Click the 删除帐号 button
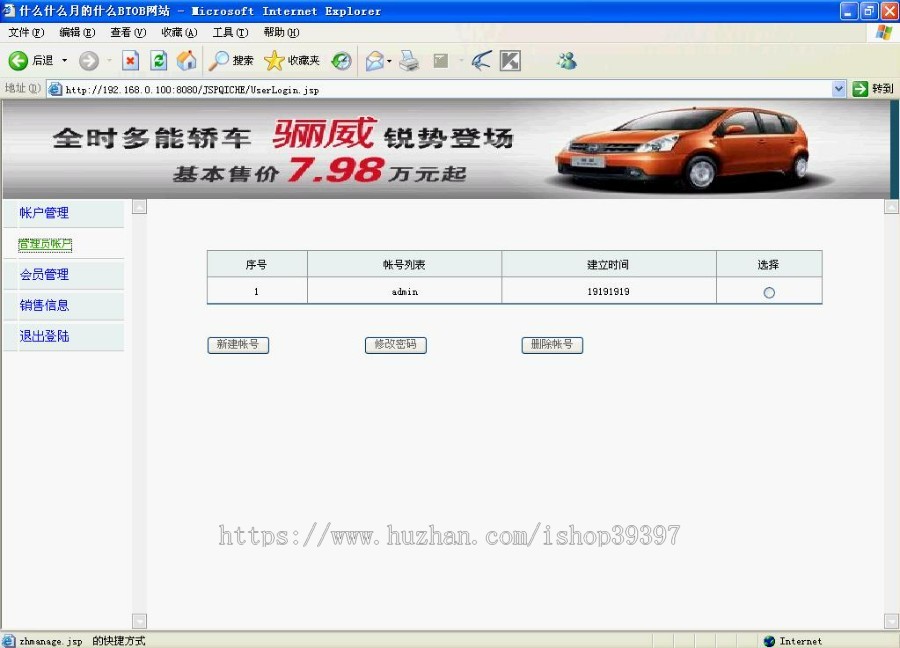This screenshot has height=648, width=900. (x=552, y=345)
